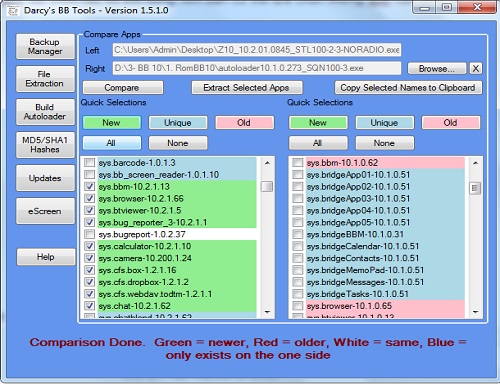Click Copy Selected Names to Clipboard

pyautogui.click(x=408, y=88)
